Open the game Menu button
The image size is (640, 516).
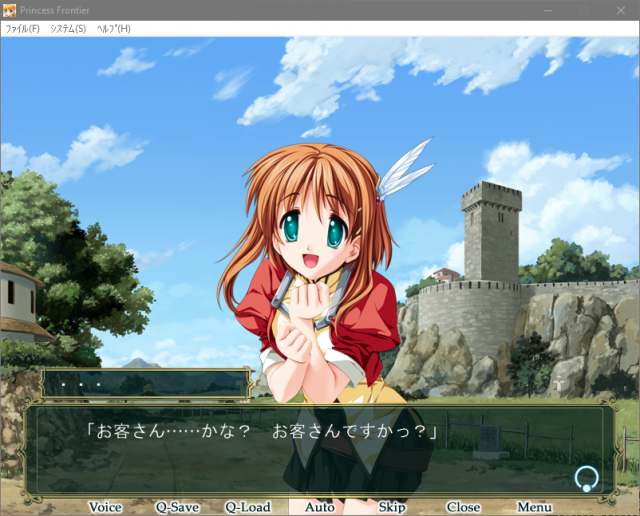(535, 507)
